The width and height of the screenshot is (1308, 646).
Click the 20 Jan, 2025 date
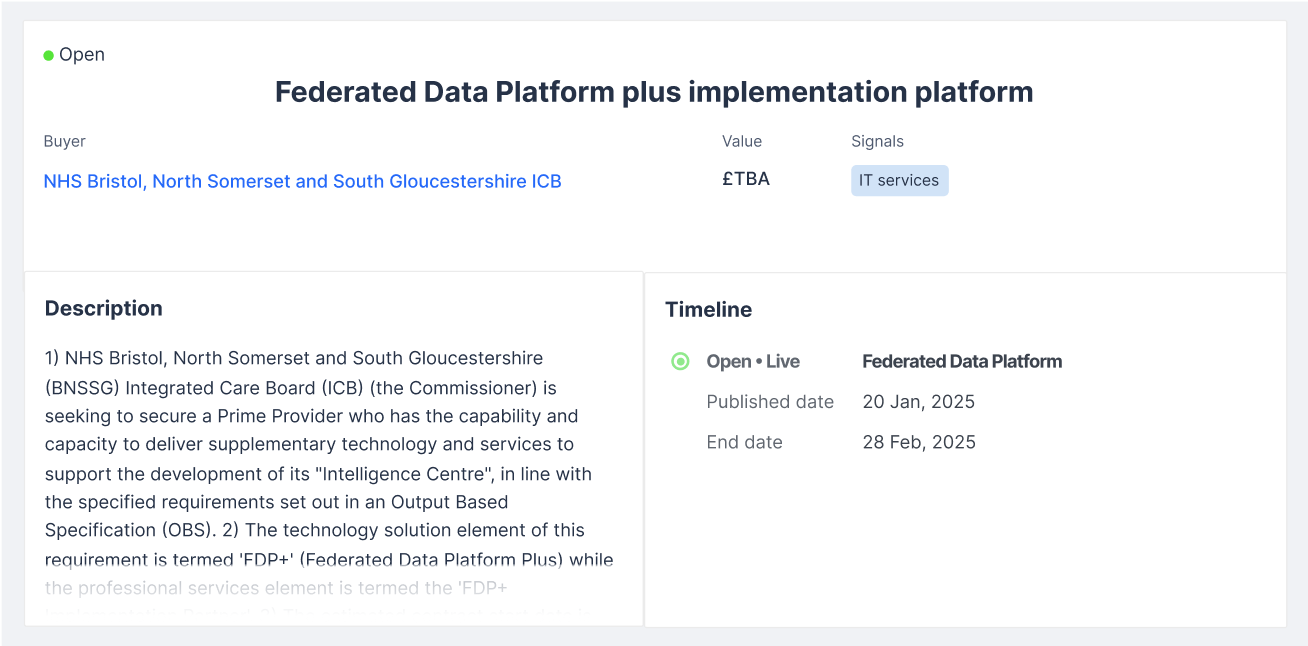[919, 402]
